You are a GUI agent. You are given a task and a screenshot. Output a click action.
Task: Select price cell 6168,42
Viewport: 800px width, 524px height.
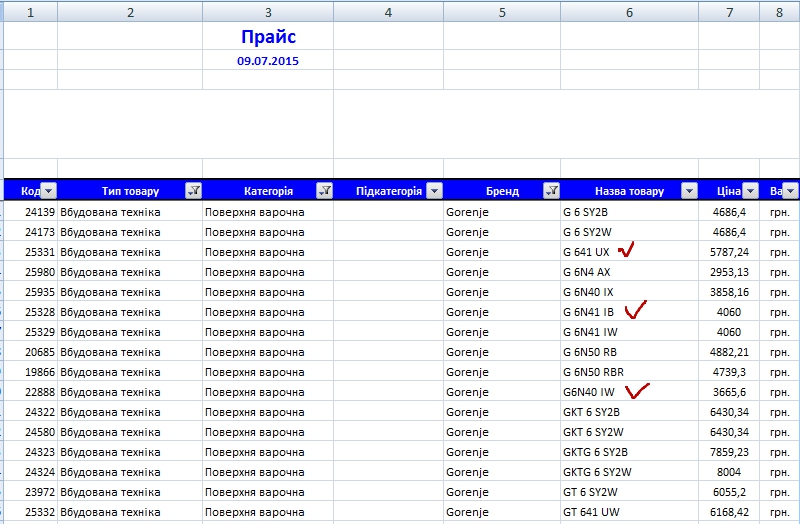(729, 512)
